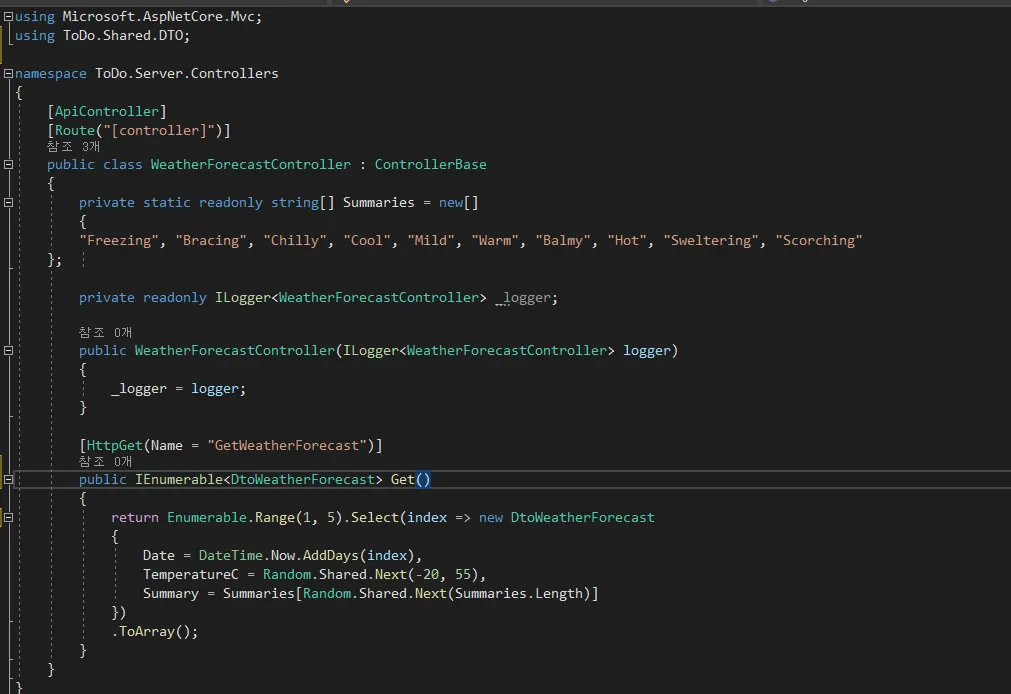Open the '참조 3개' references link
The image size is (1011, 694).
pyautogui.click(x=73, y=147)
